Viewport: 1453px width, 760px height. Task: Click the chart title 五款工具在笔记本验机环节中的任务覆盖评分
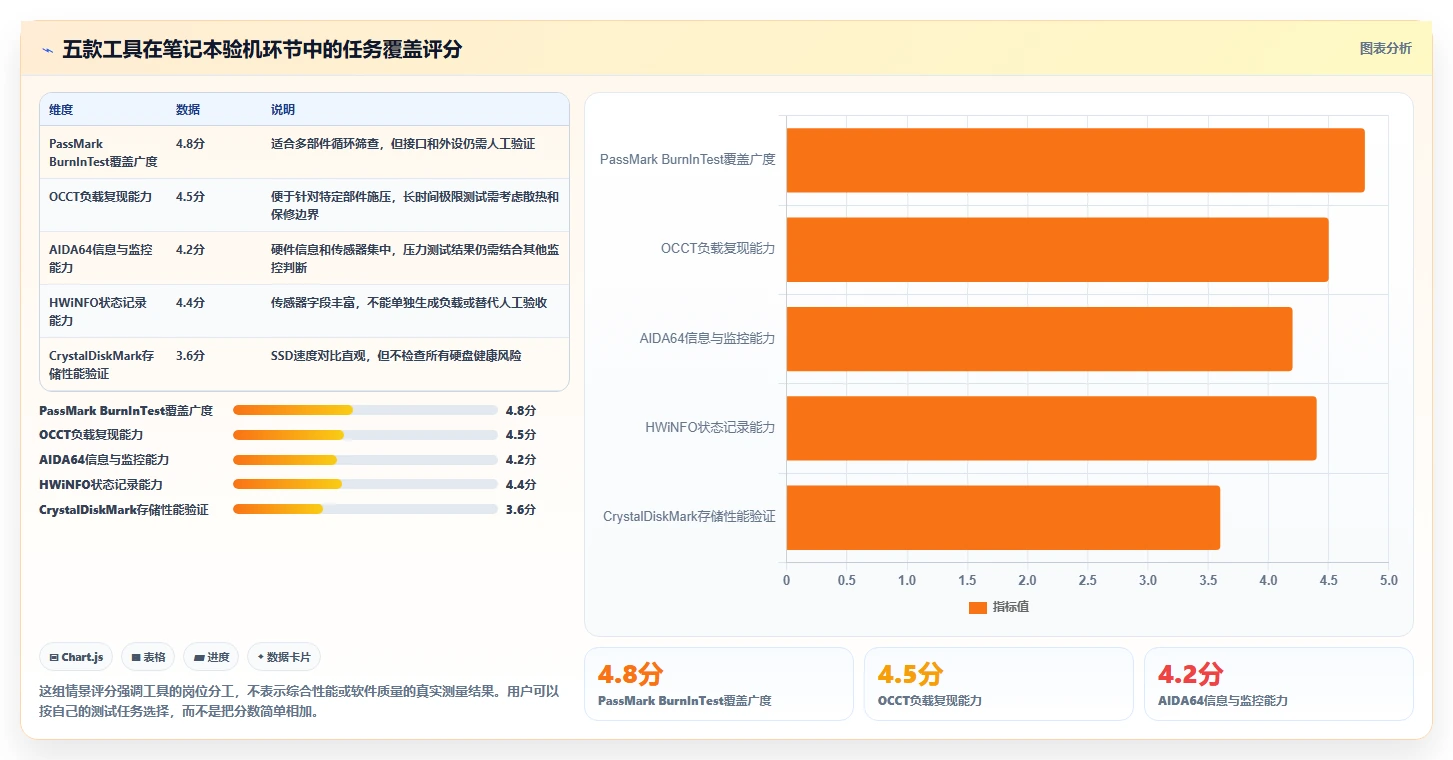coord(262,50)
